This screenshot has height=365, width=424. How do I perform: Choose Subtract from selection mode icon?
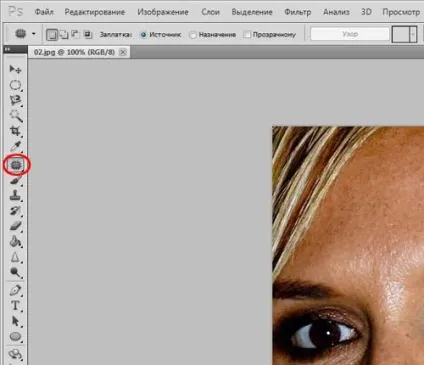point(75,34)
